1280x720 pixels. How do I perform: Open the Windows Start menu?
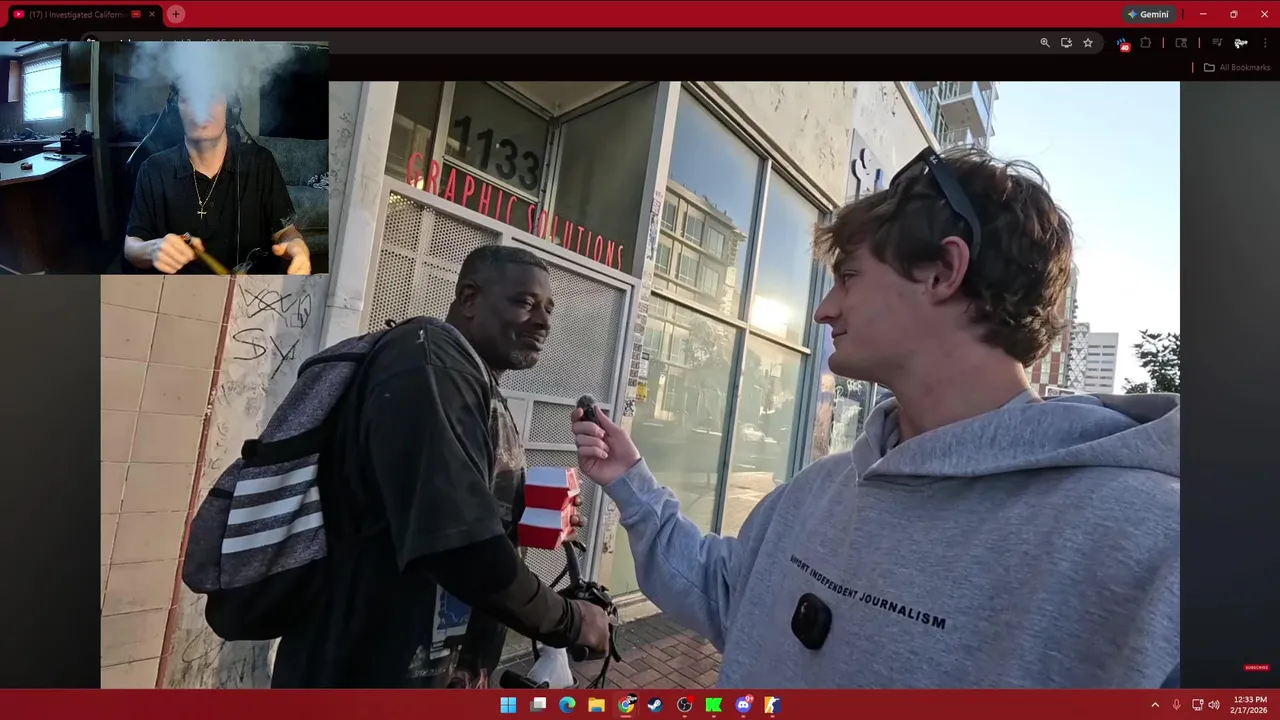coord(508,705)
